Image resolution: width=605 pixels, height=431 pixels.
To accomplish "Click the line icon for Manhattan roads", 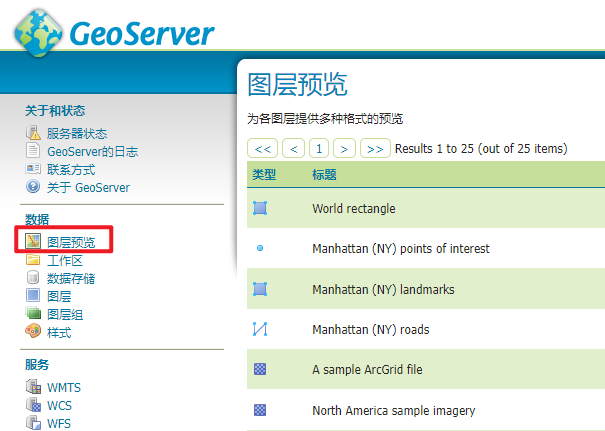I will point(260,329).
